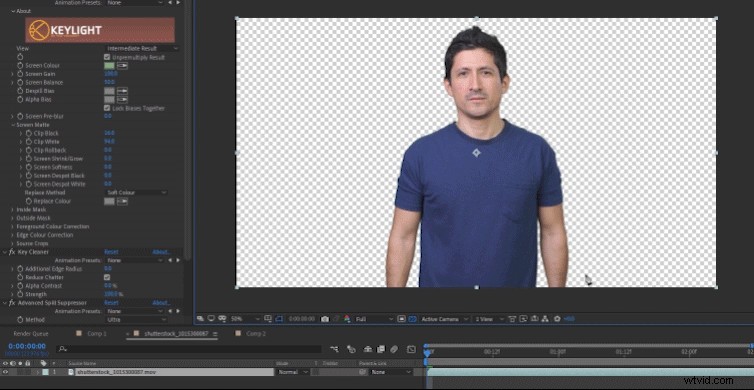Expand the Inside Mask section

pos(32,210)
